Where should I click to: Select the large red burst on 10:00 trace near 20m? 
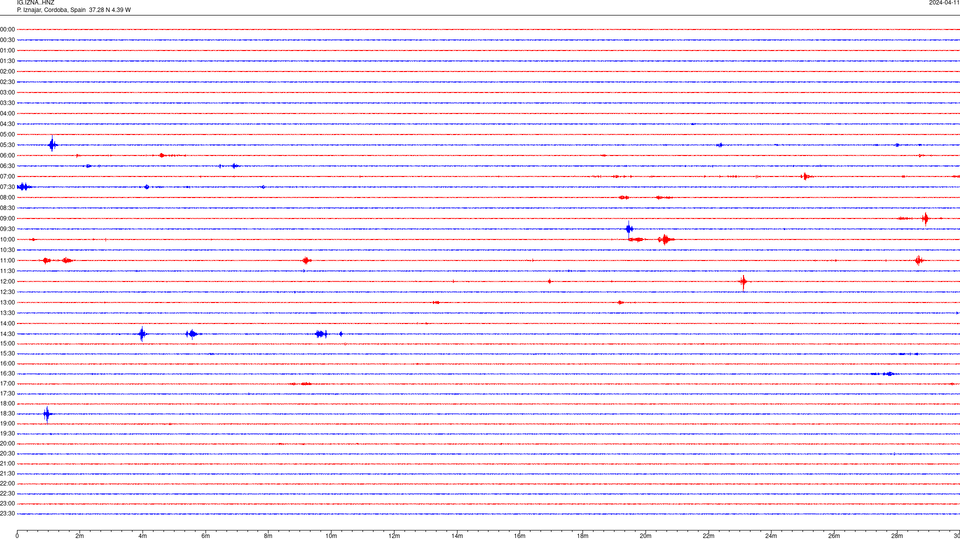click(666, 239)
